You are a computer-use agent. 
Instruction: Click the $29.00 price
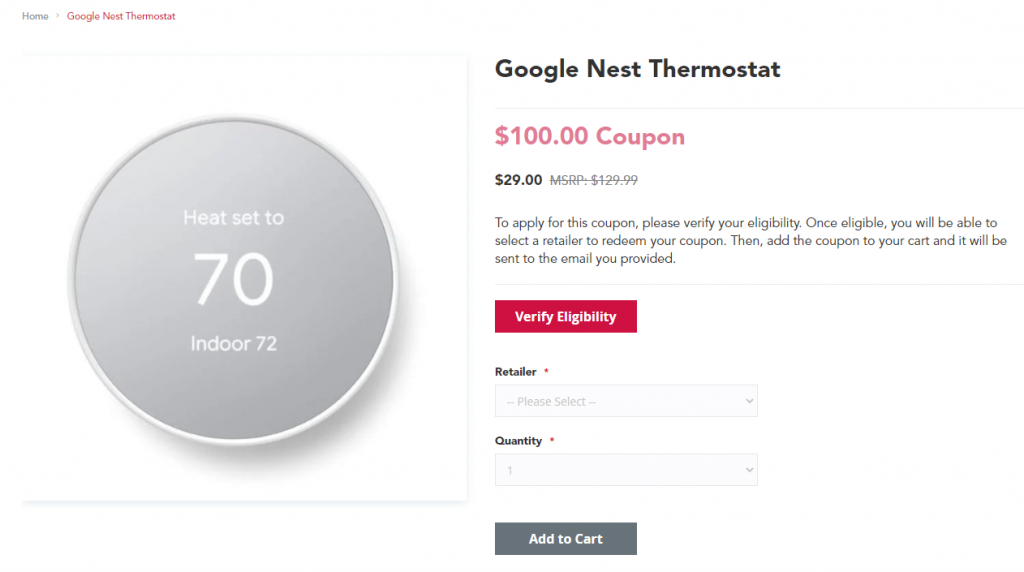point(518,181)
